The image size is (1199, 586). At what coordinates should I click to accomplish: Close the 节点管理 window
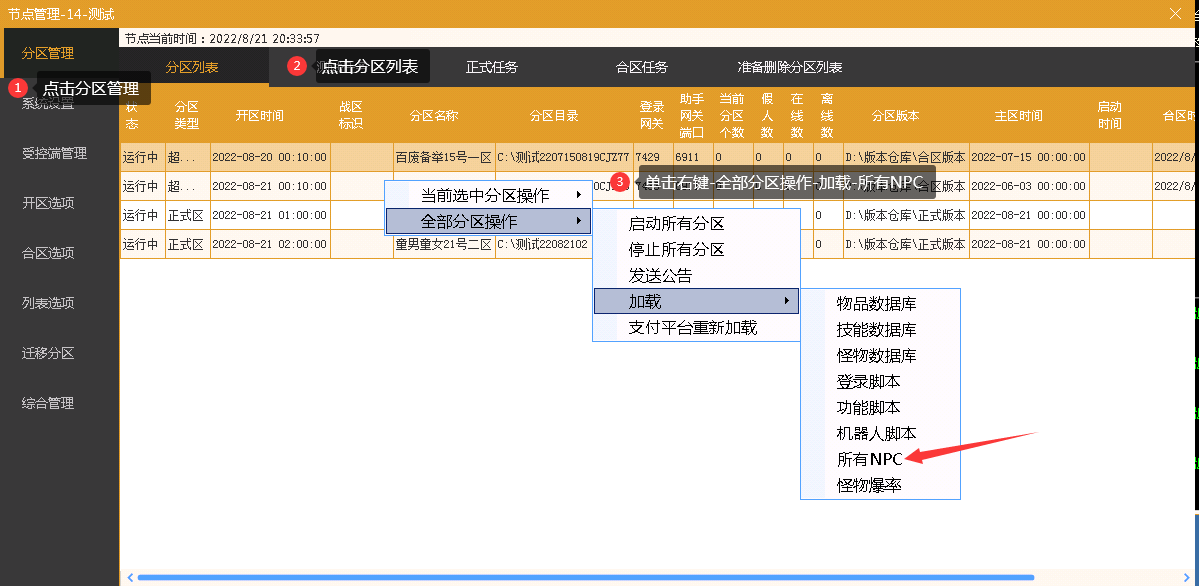pos(1176,14)
